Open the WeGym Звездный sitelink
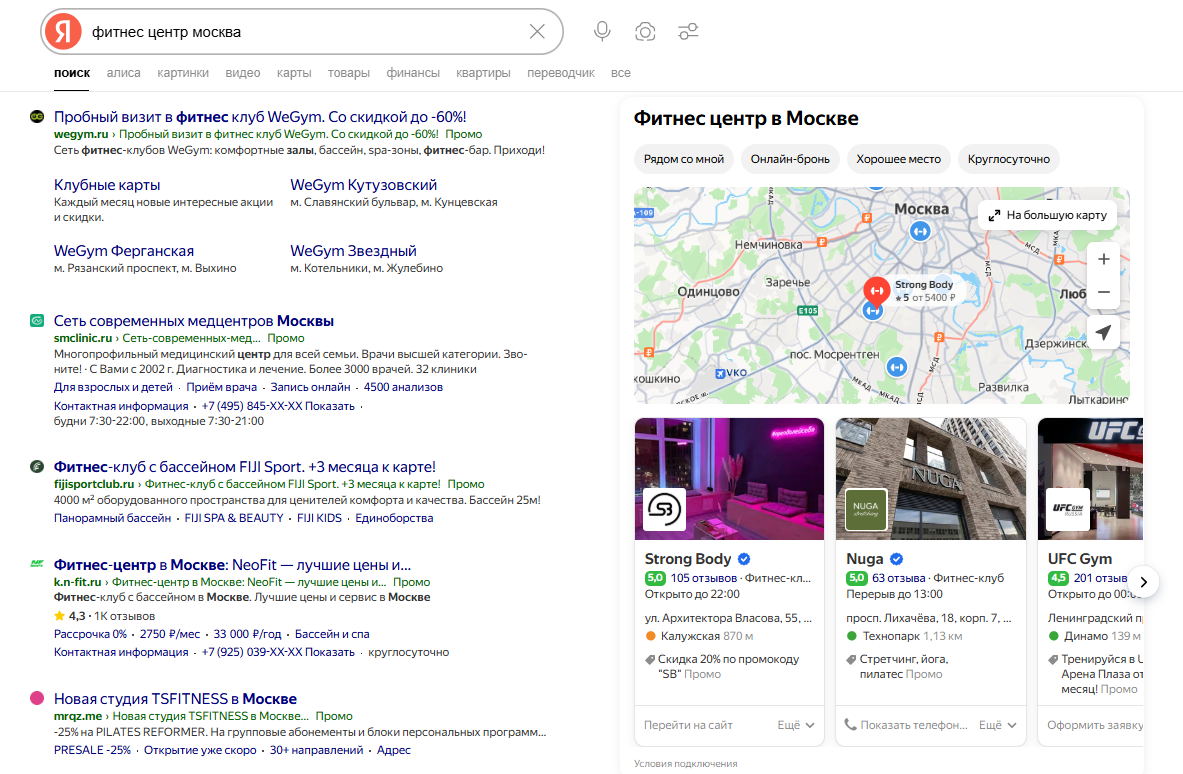This screenshot has width=1183, height=774. coord(353,250)
